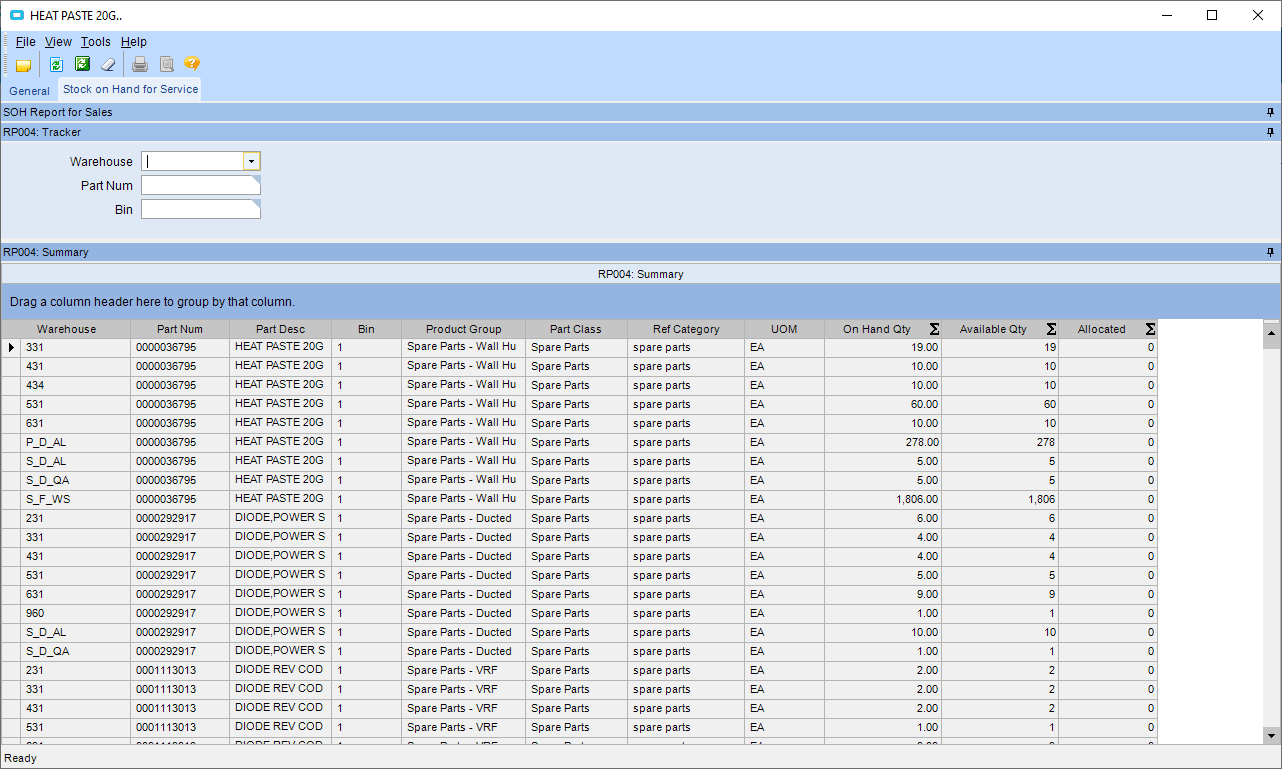Click the yellow sticky note memo icon

tap(23, 65)
